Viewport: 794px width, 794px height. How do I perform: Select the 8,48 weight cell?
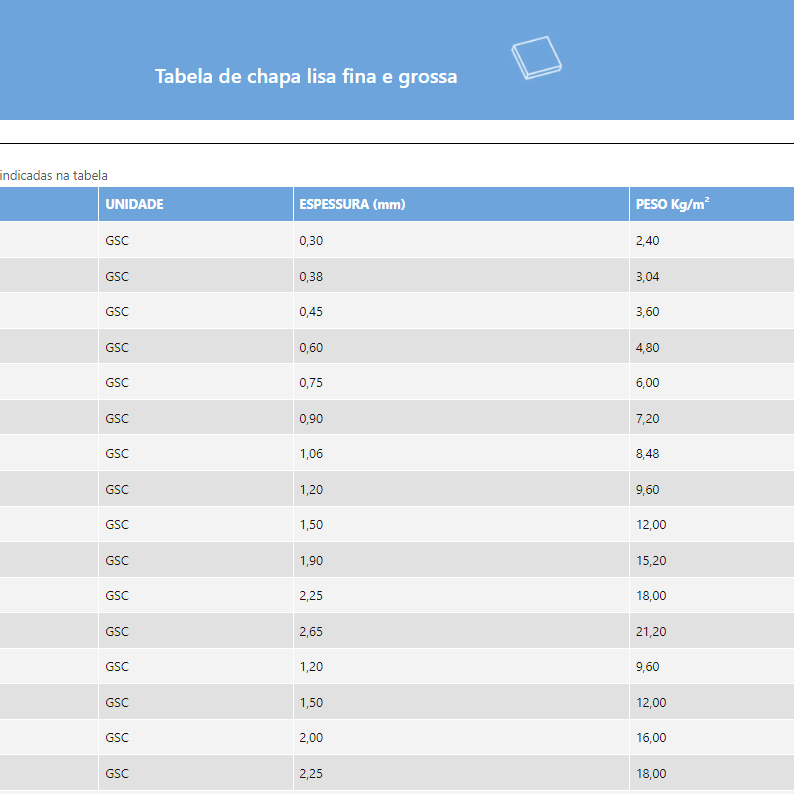pyautogui.click(x=648, y=454)
